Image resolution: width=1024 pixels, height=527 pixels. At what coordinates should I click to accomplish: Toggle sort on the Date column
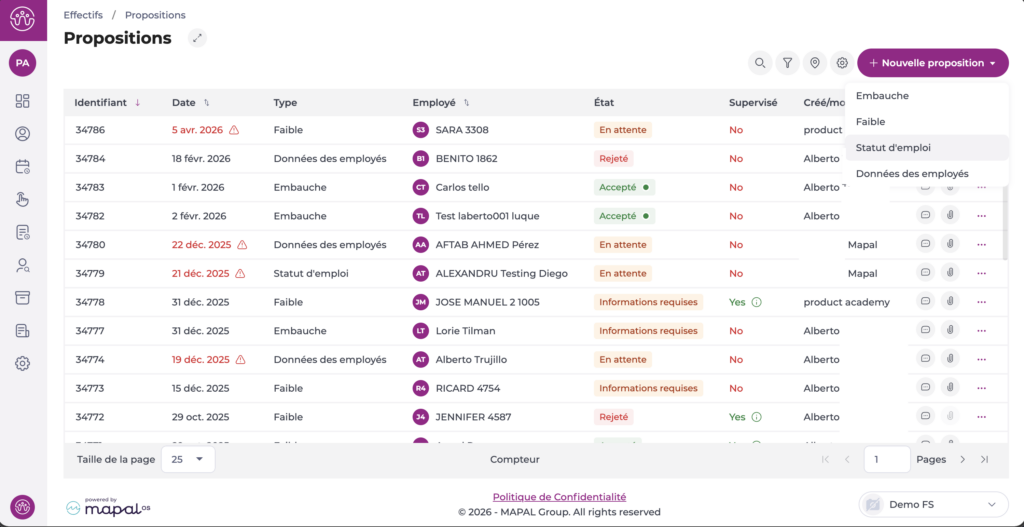pyautogui.click(x=190, y=102)
